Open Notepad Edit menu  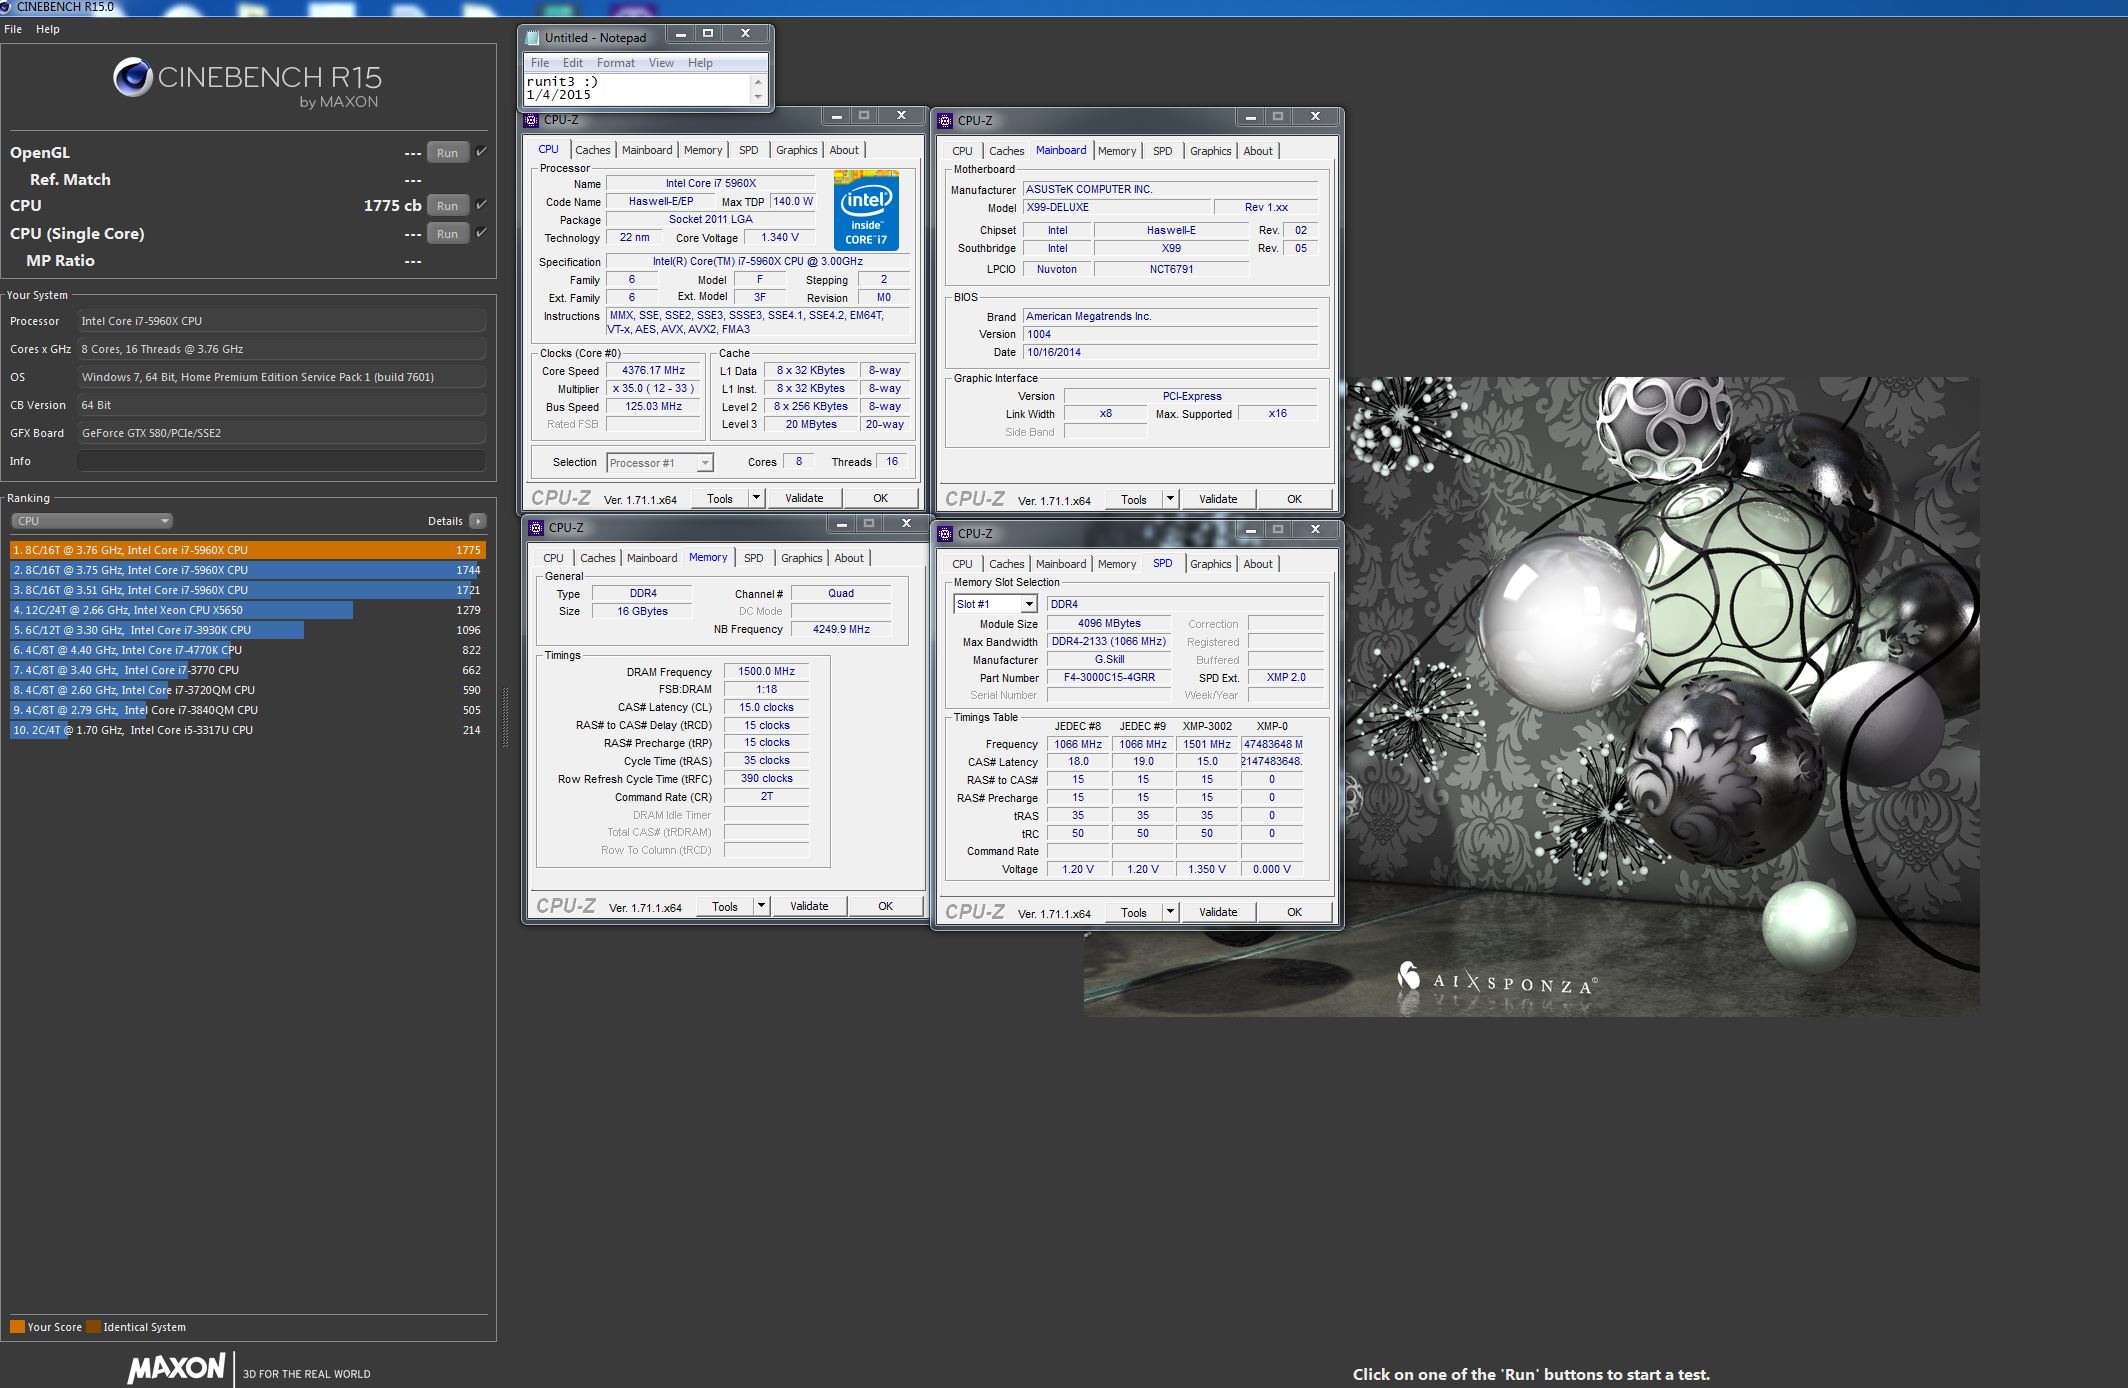pyautogui.click(x=572, y=63)
